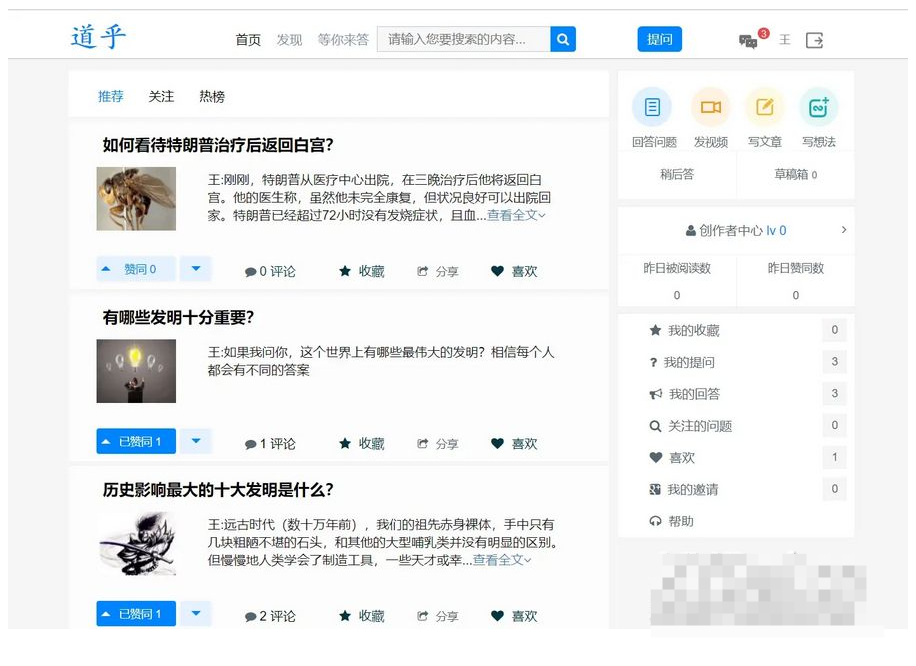Toggle 已赞同 1 on 十大发明 question
916x666 pixels.
point(136,613)
